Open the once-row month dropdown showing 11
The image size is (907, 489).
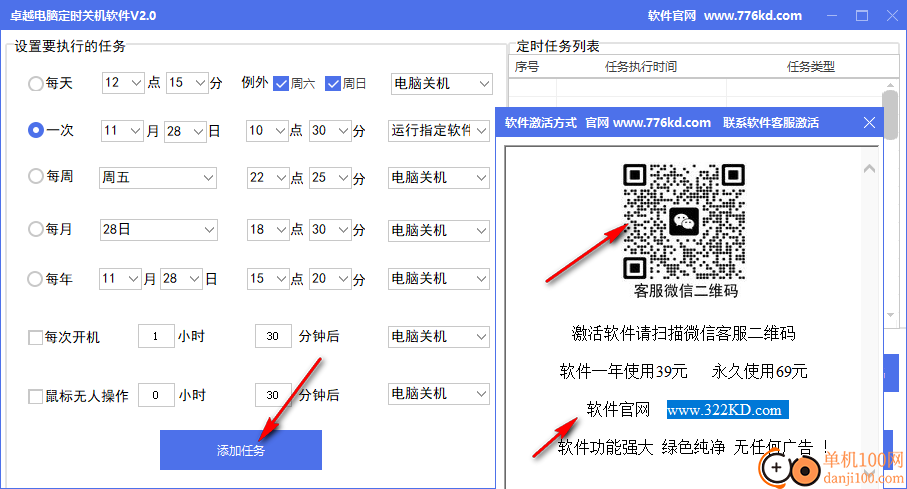point(121,131)
